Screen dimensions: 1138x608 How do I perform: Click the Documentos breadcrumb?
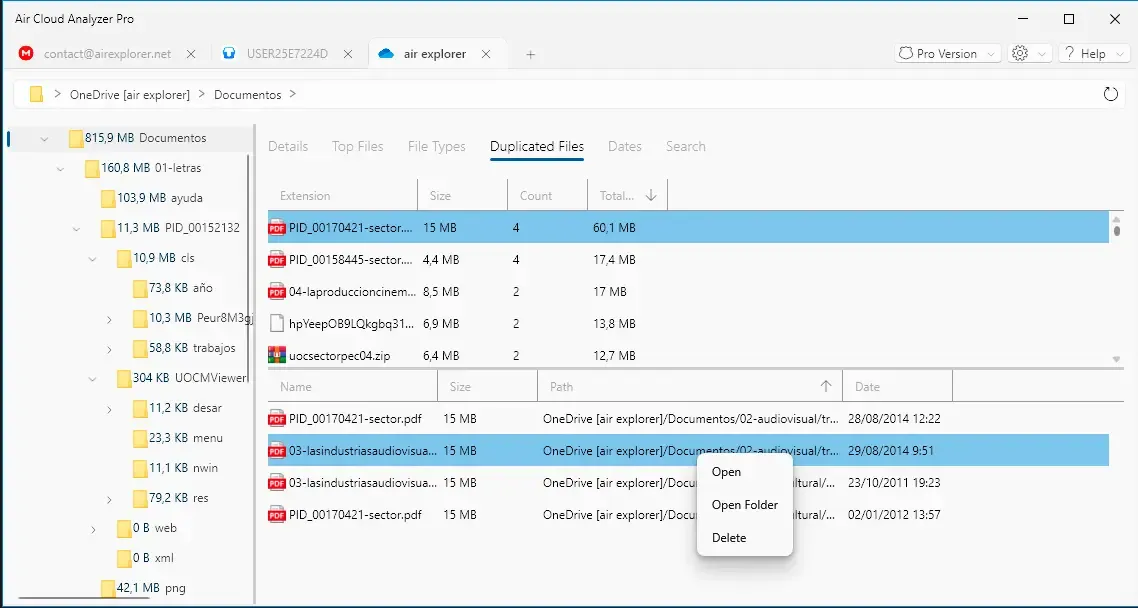coord(247,94)
